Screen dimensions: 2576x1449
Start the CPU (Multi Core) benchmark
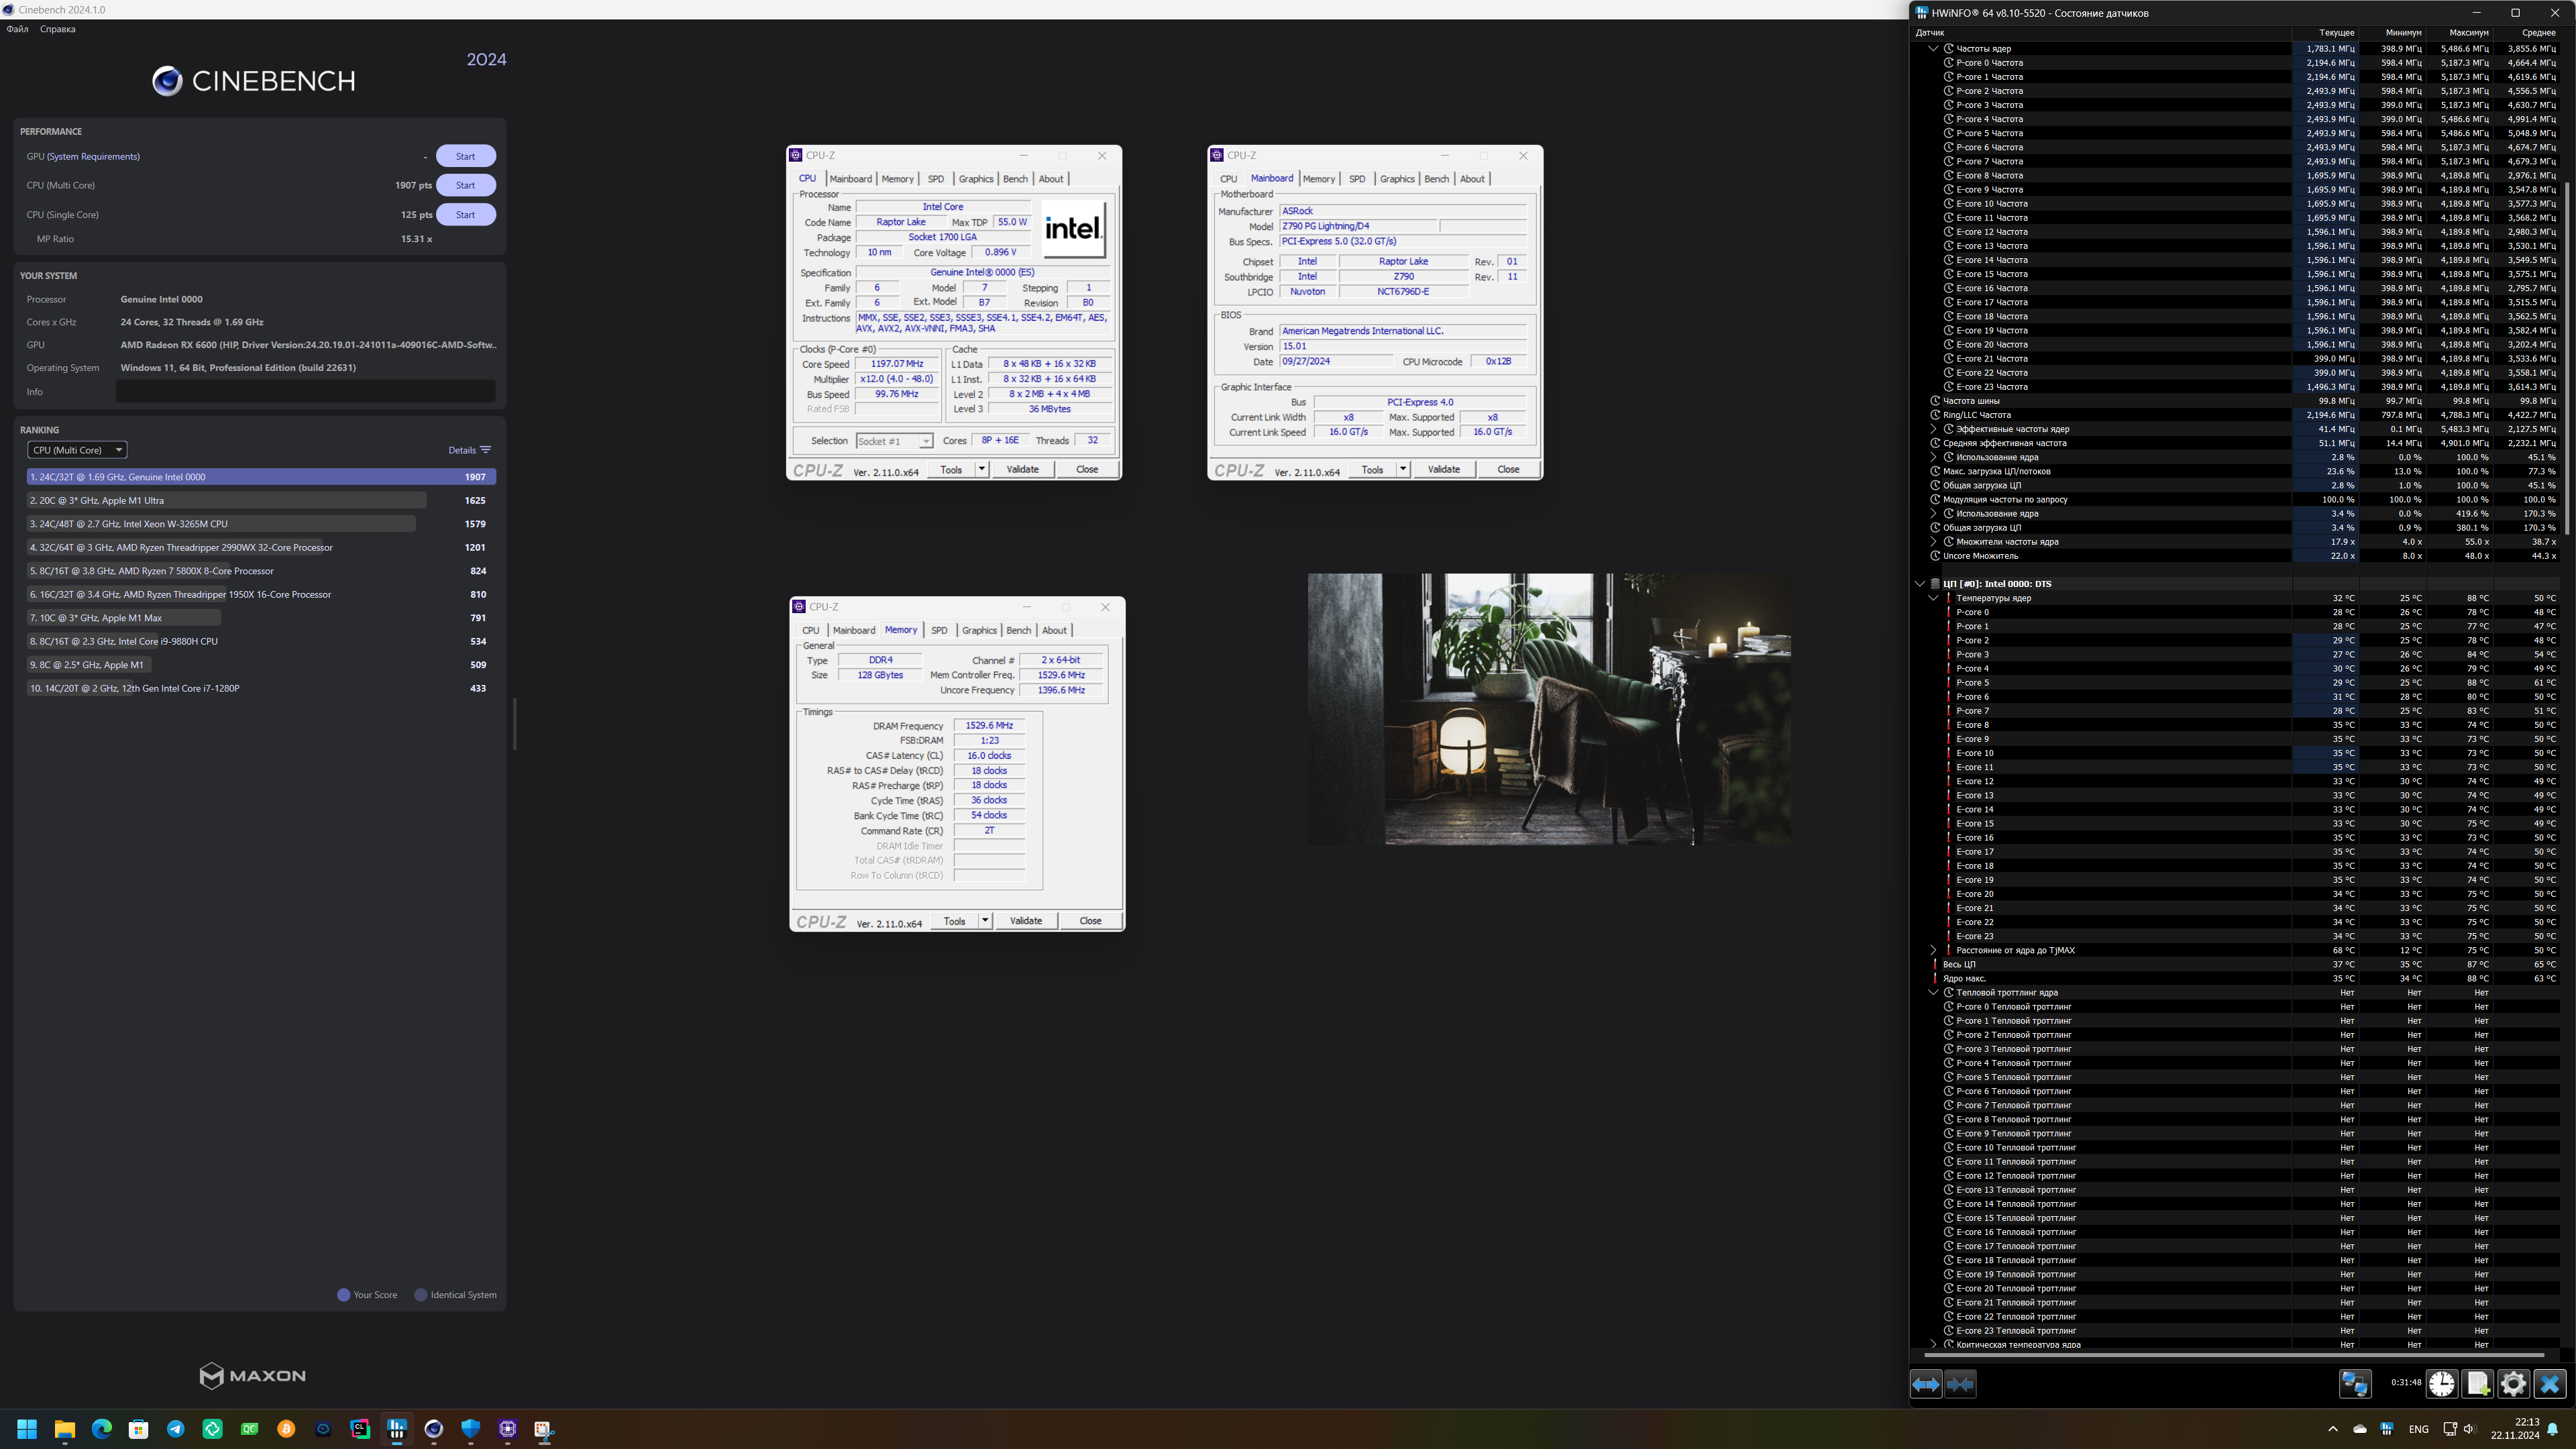pos(465,185)
